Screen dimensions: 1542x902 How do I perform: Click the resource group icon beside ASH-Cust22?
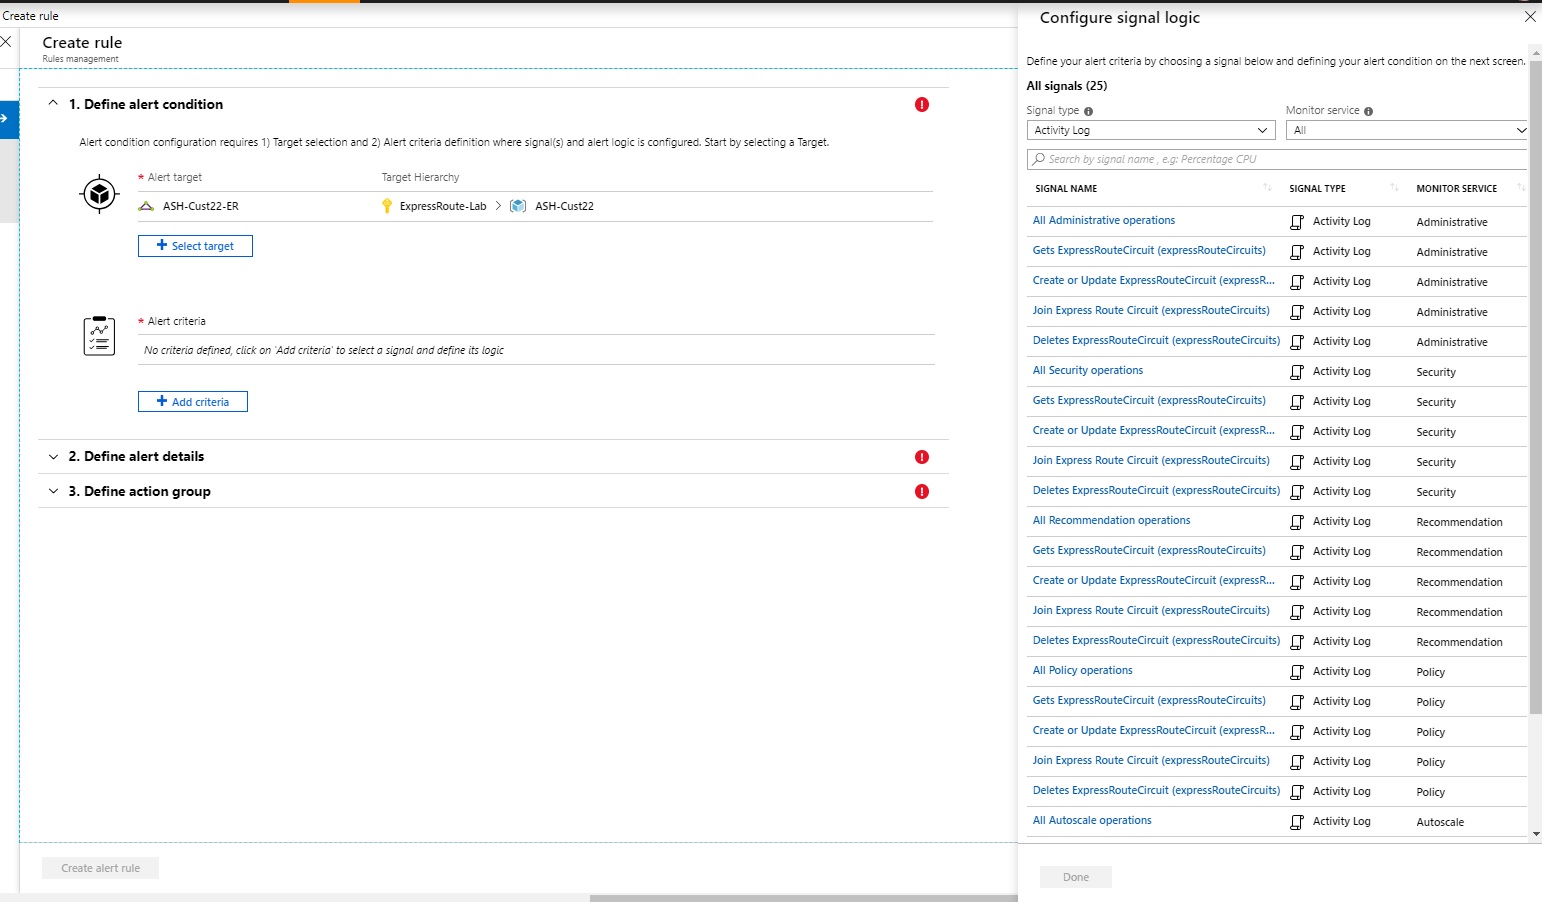[x=518, y=206]
